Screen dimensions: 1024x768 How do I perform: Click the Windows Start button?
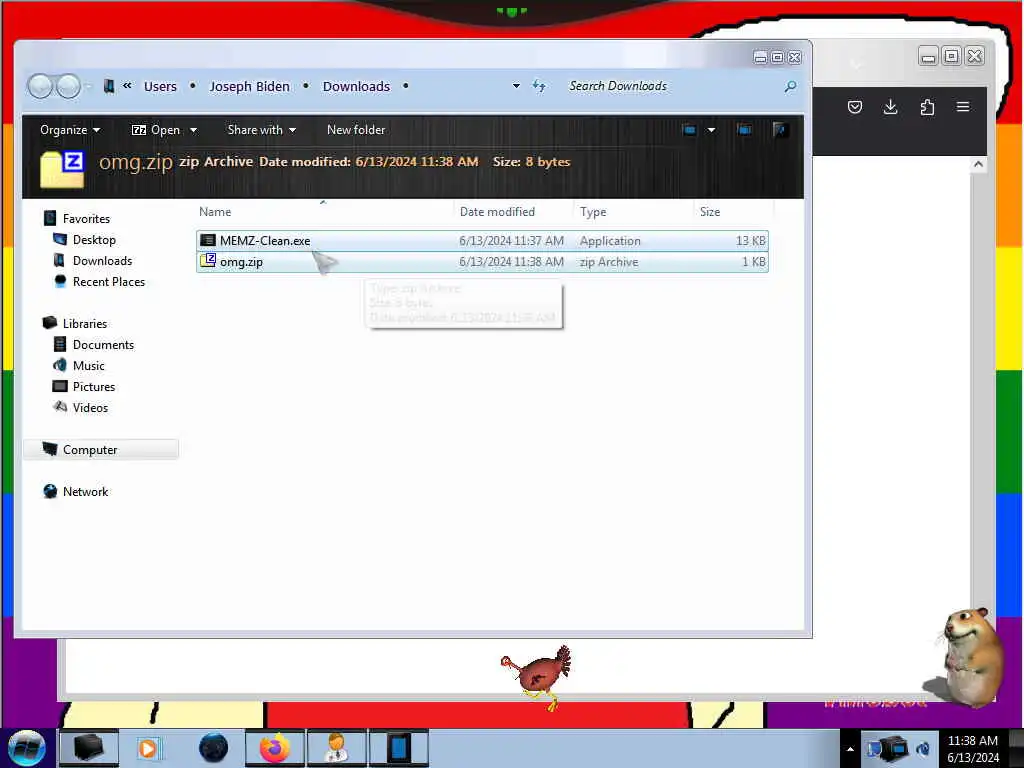click(26, 748)
